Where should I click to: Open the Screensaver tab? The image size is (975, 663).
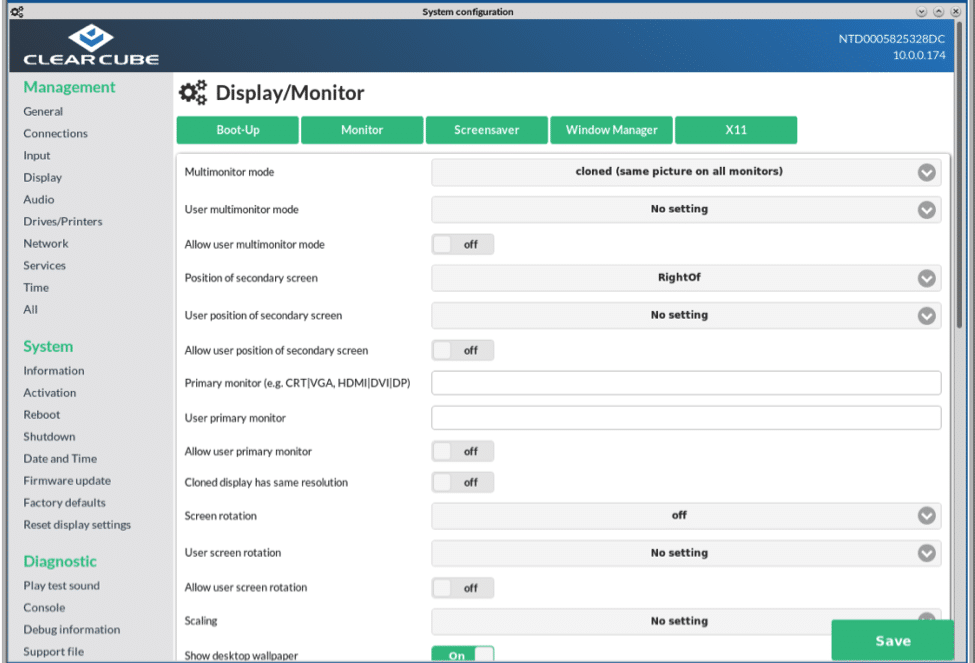coord(486,130)
